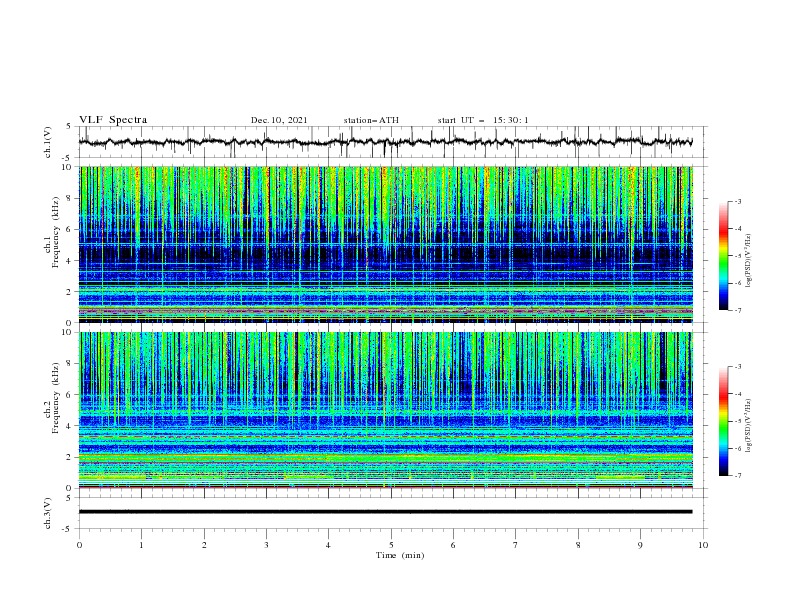
Task: Click inside the ch.2 spectrogram panel
Action: click(x=386, y=410)
